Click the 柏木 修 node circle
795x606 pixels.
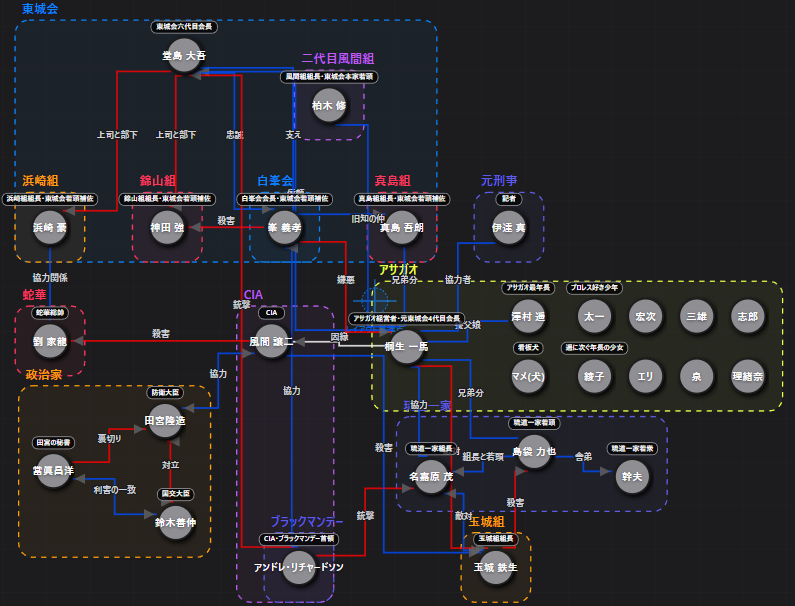point(329,106)
